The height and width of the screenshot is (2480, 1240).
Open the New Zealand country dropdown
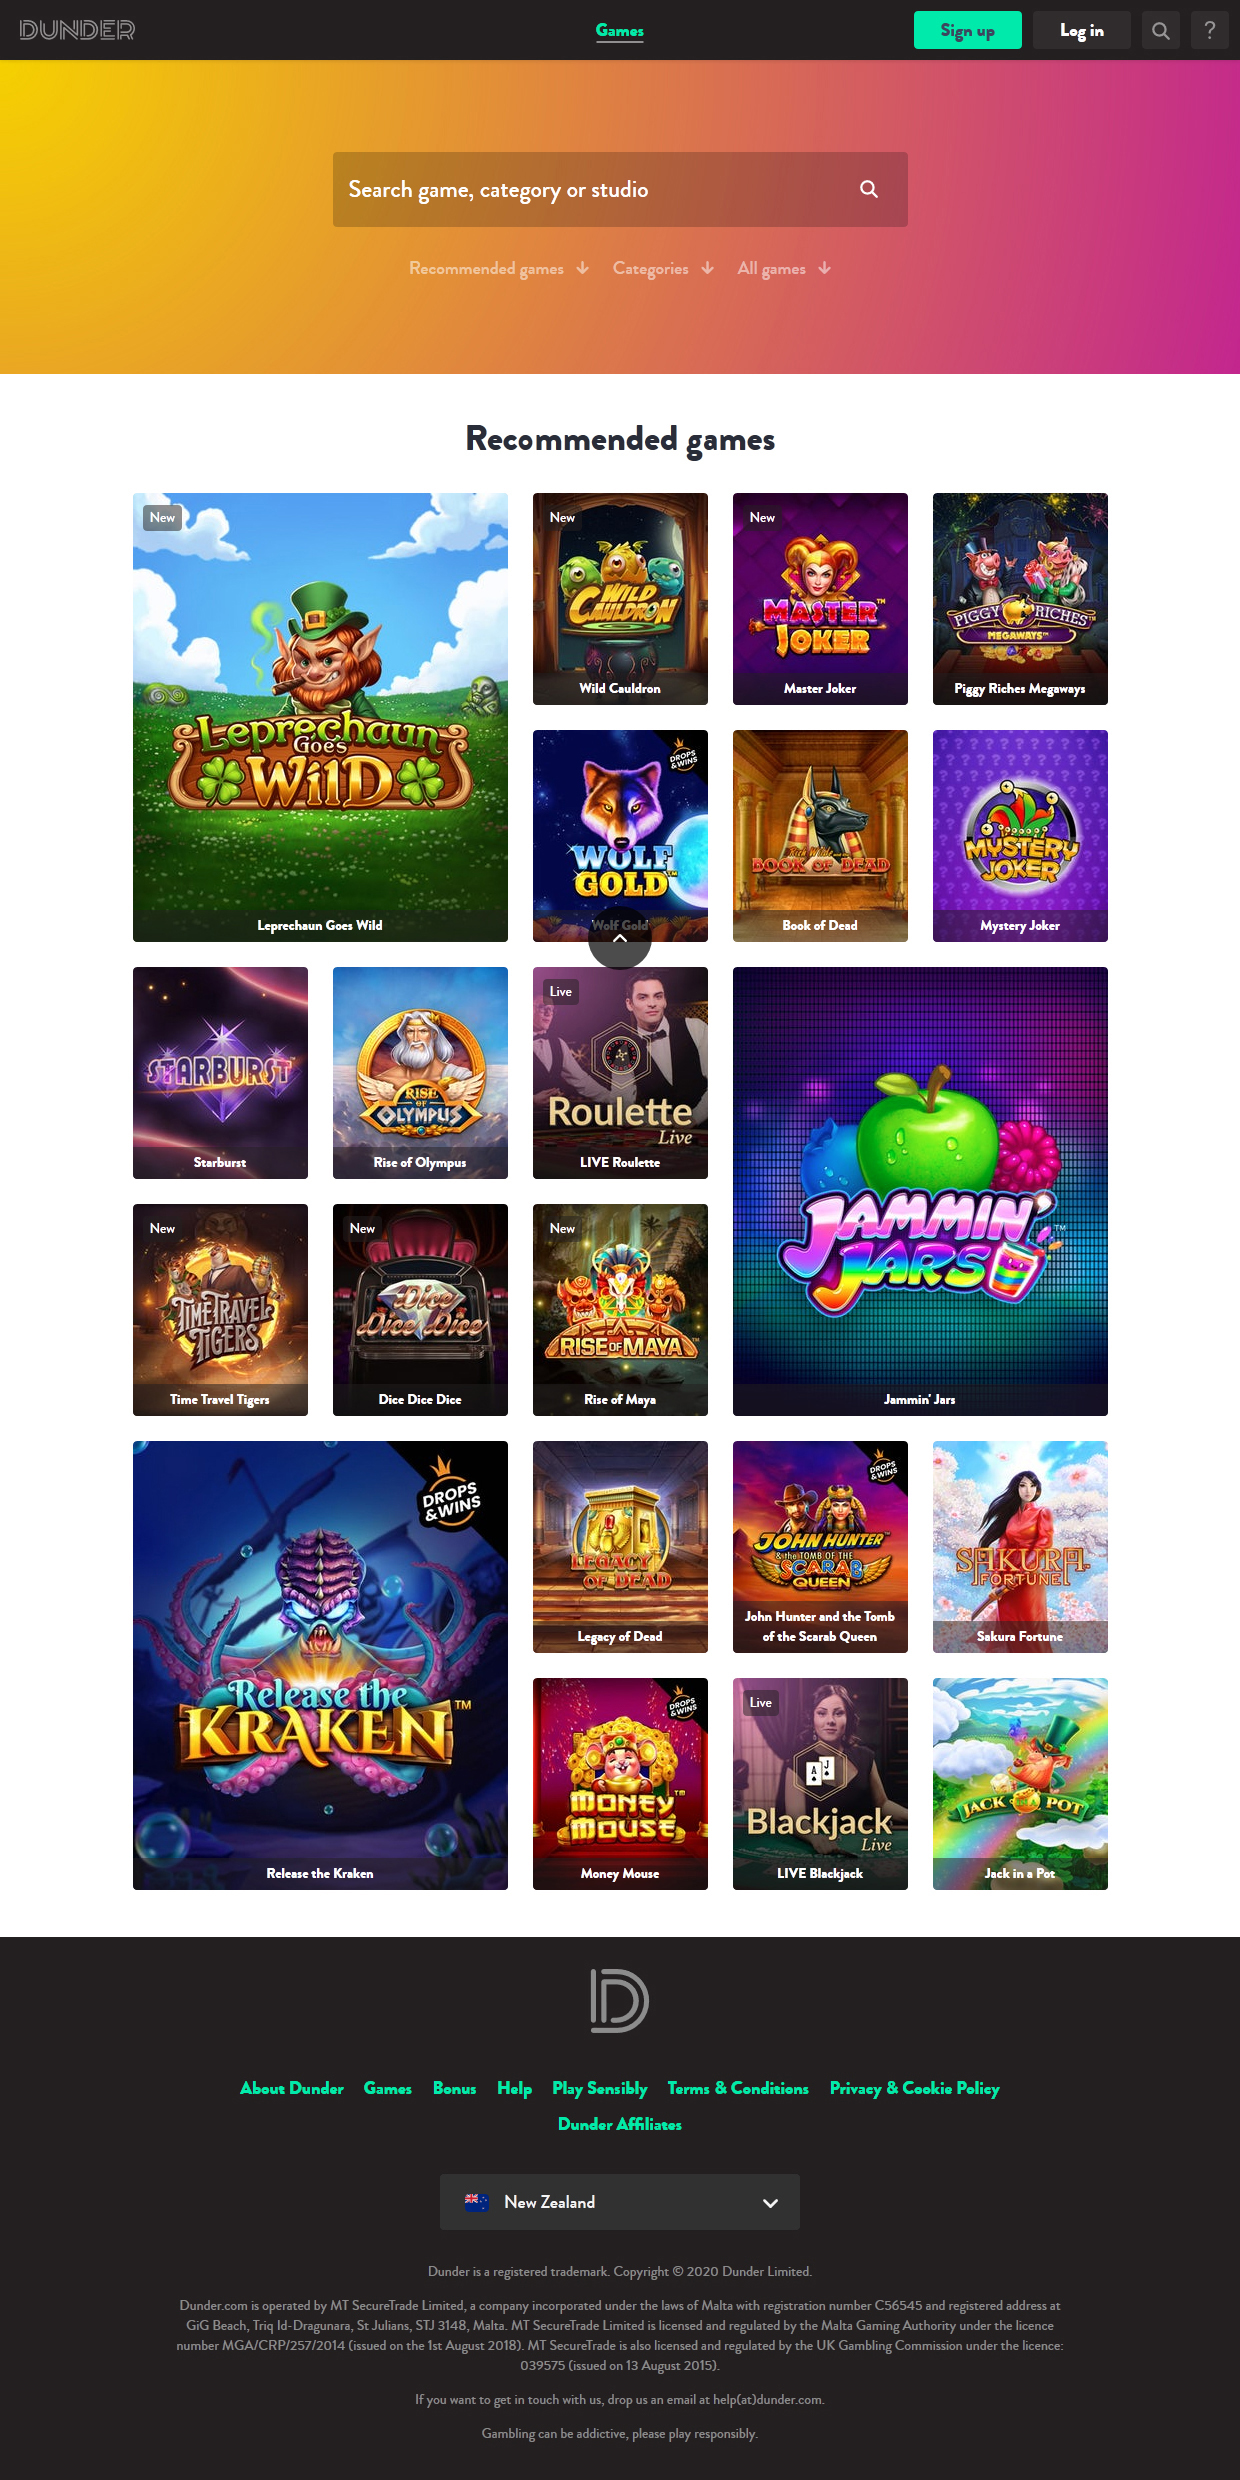point(620,2202)
